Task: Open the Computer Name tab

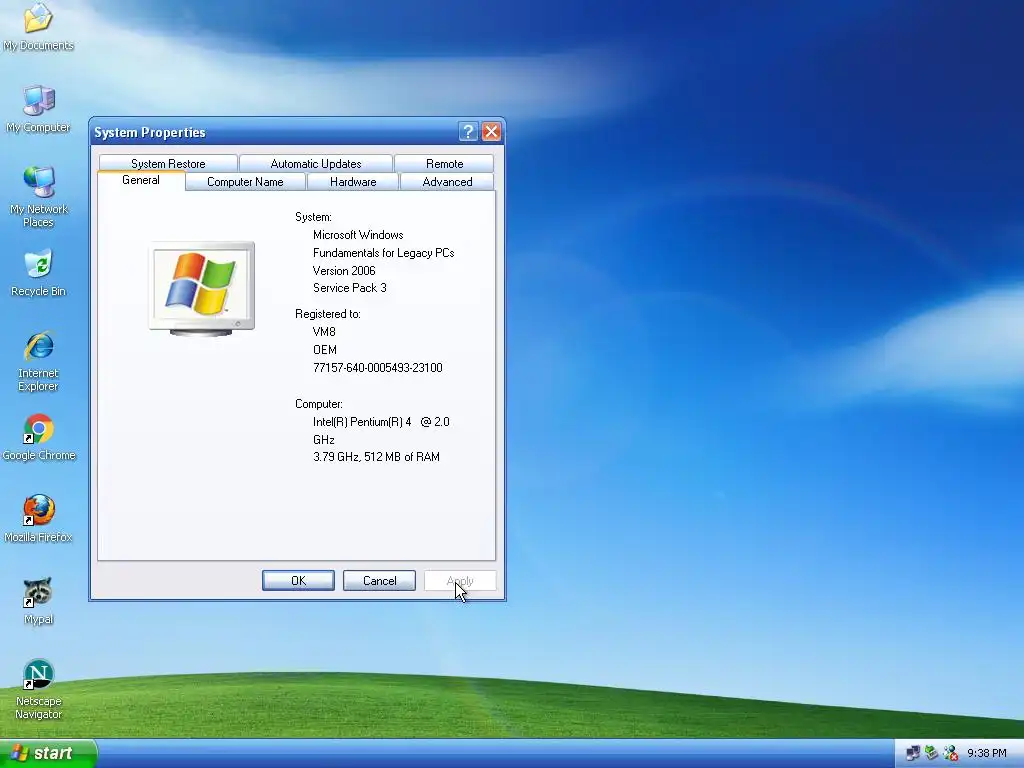Action: (245, 182)
